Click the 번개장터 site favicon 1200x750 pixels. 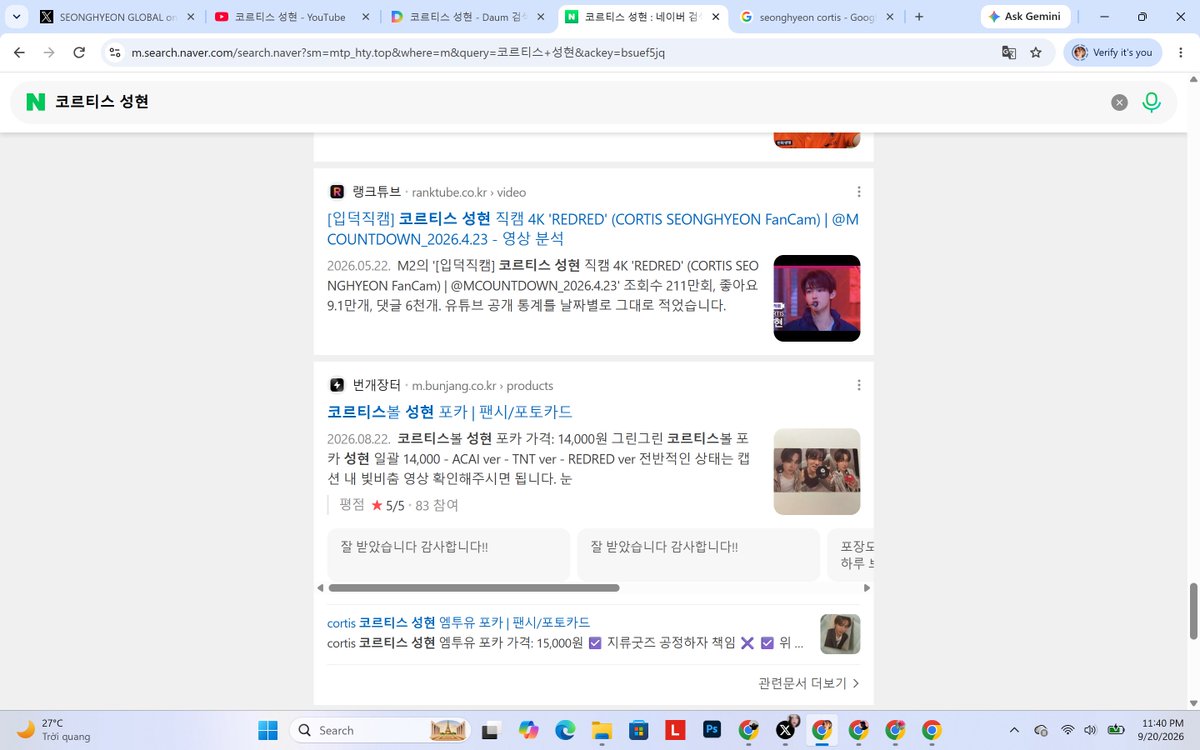coord(337,385)
